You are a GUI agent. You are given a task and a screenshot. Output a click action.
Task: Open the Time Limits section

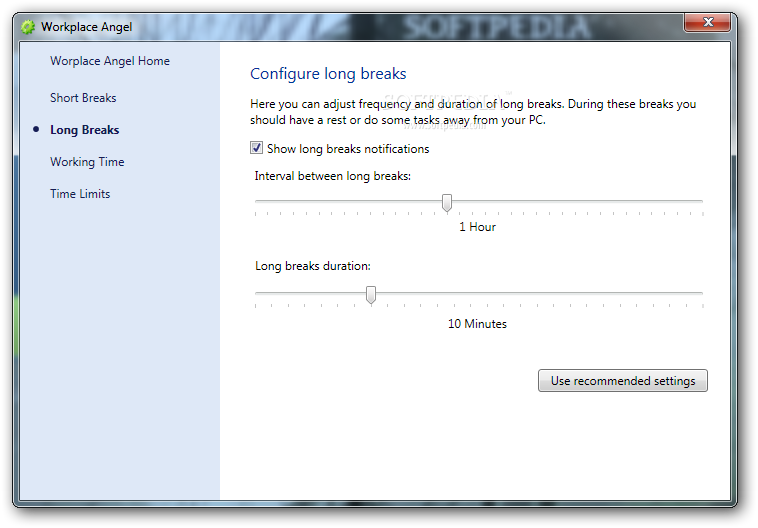[x=80, y=194]
